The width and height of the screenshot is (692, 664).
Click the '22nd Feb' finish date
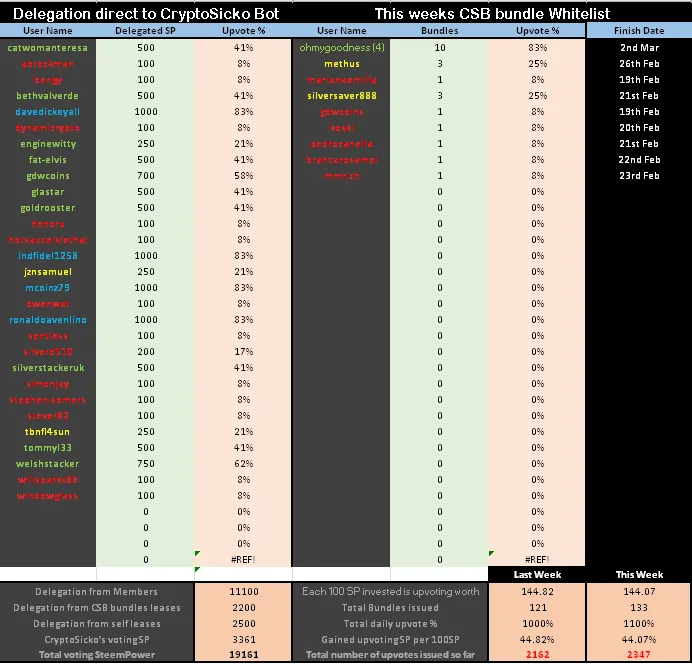tap(639, 160)
